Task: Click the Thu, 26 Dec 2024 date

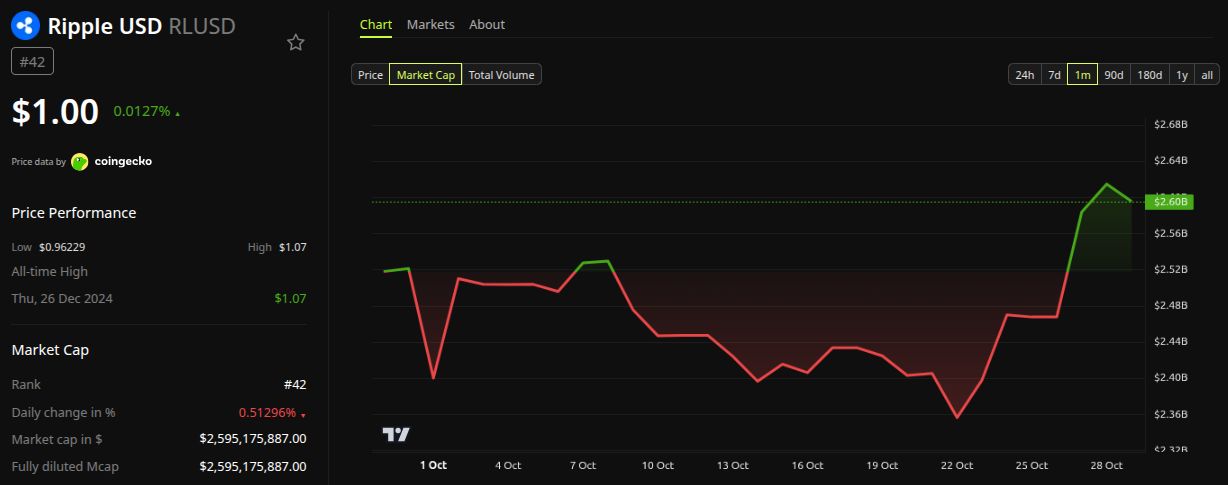Action: pyautogui.click(x=62, y=298)
